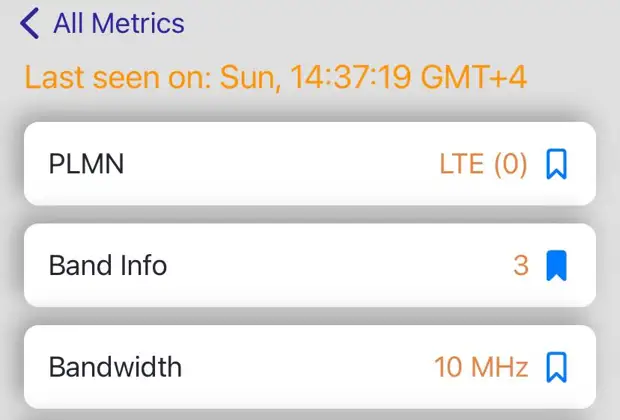Click the 'Last seen on' label
The image size is (620, 420).
(118, 77)
